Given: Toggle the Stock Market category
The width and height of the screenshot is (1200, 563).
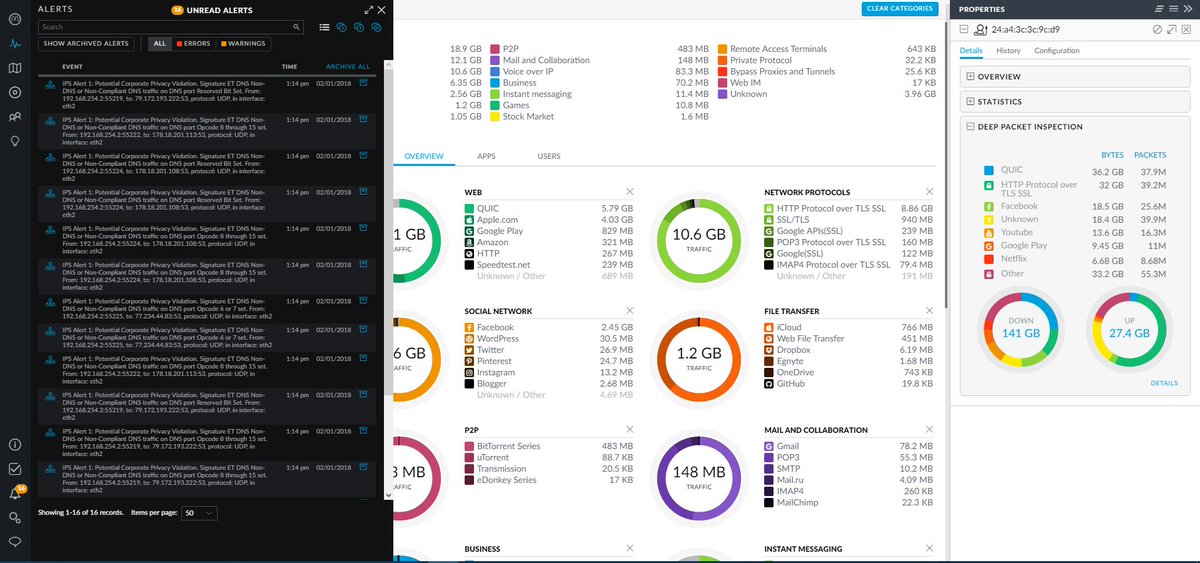Looking at the screenshot, I should pos(521,117).
